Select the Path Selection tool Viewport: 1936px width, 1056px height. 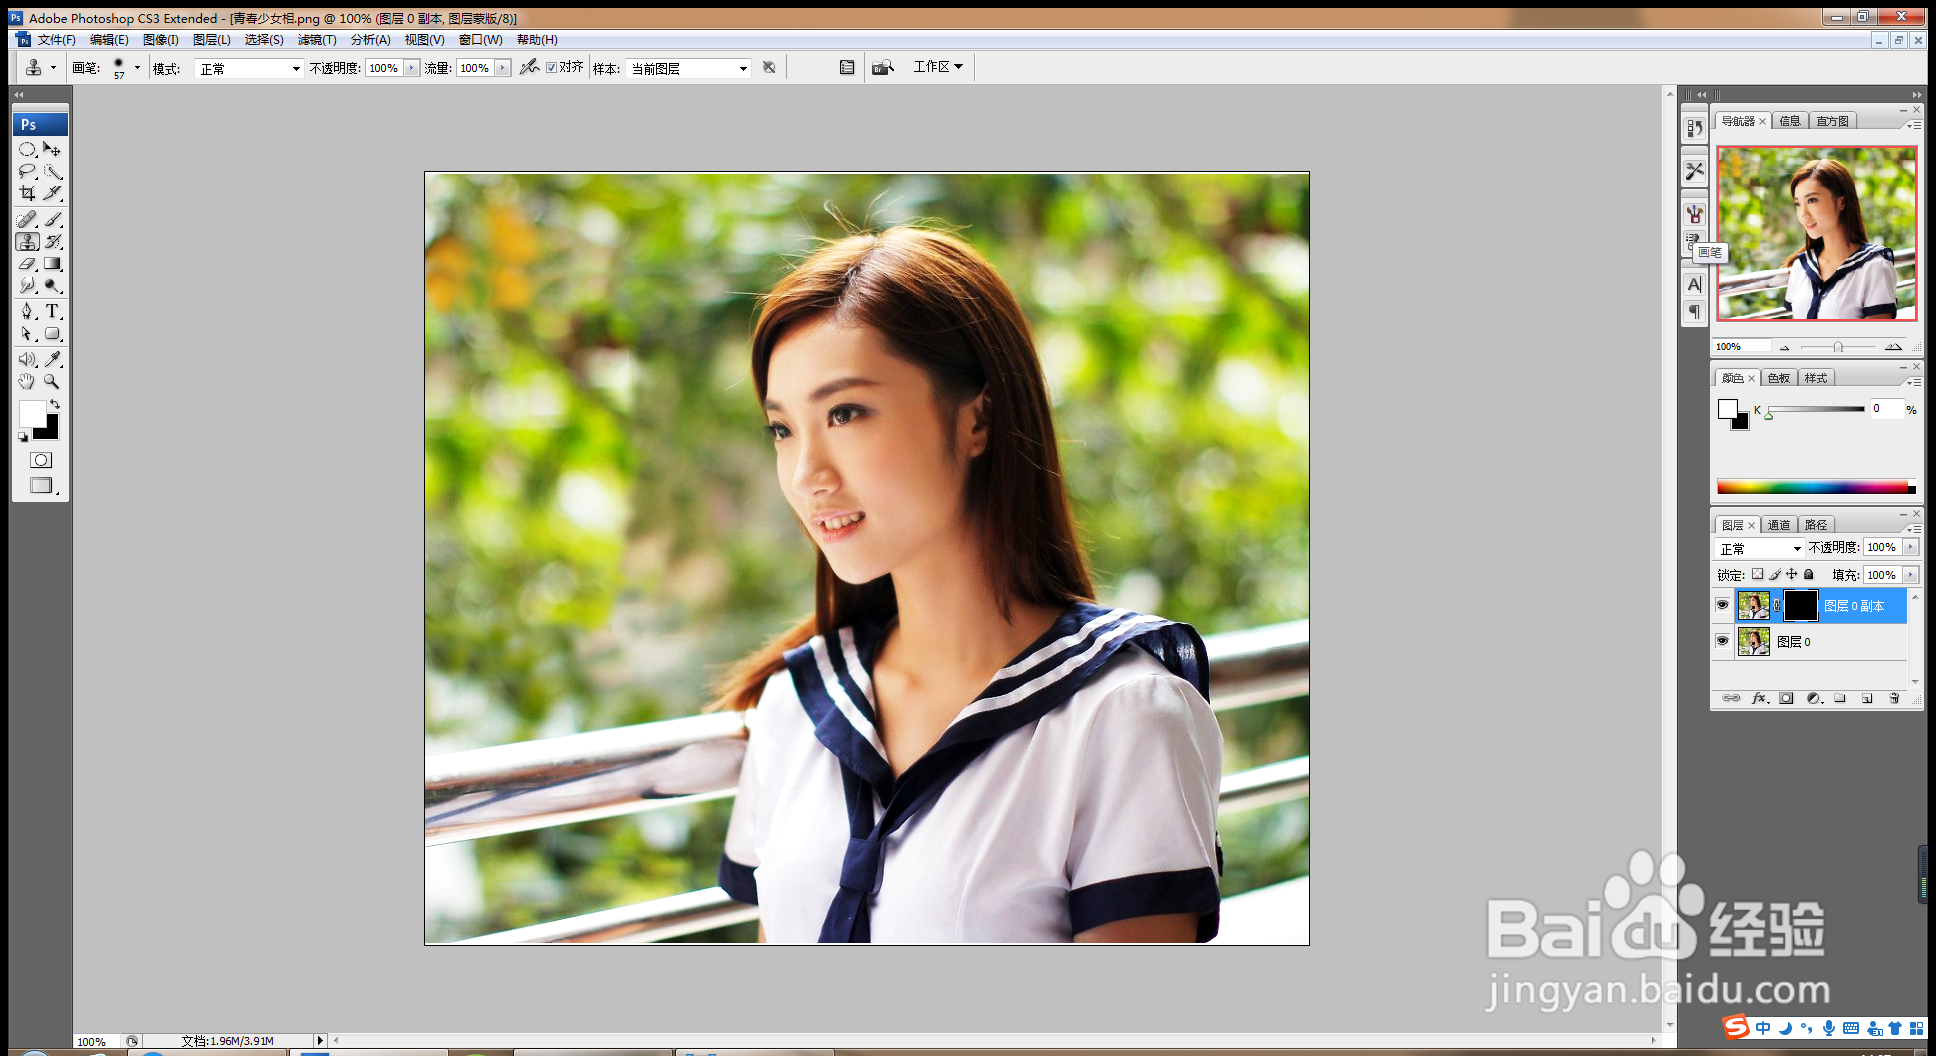coord(27,334)
